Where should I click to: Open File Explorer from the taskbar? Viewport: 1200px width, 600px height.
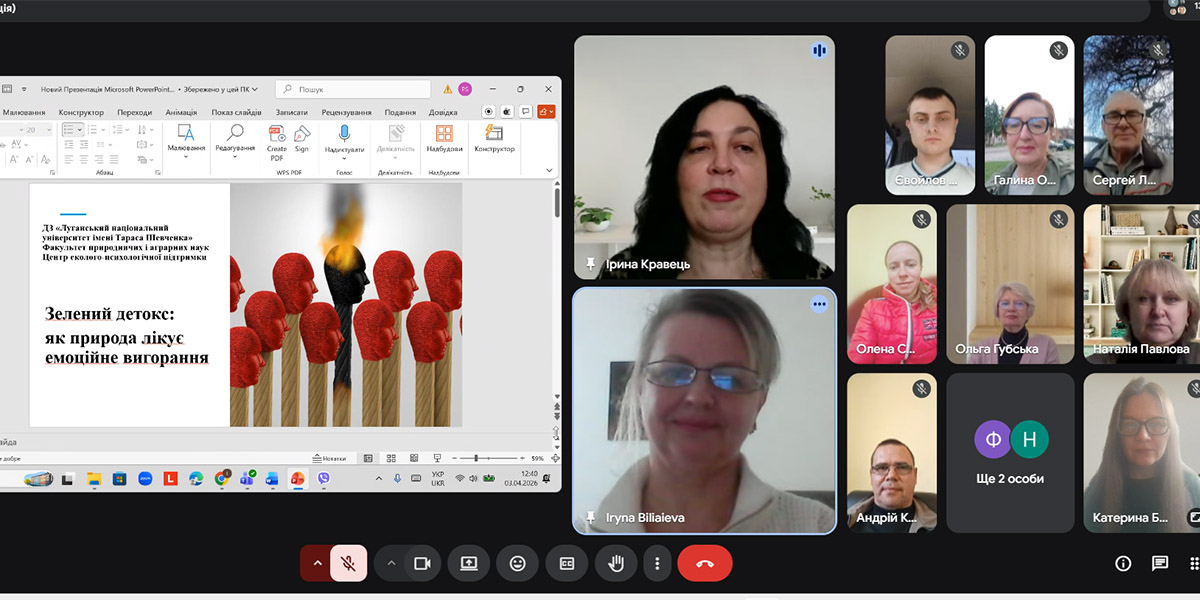94,479
